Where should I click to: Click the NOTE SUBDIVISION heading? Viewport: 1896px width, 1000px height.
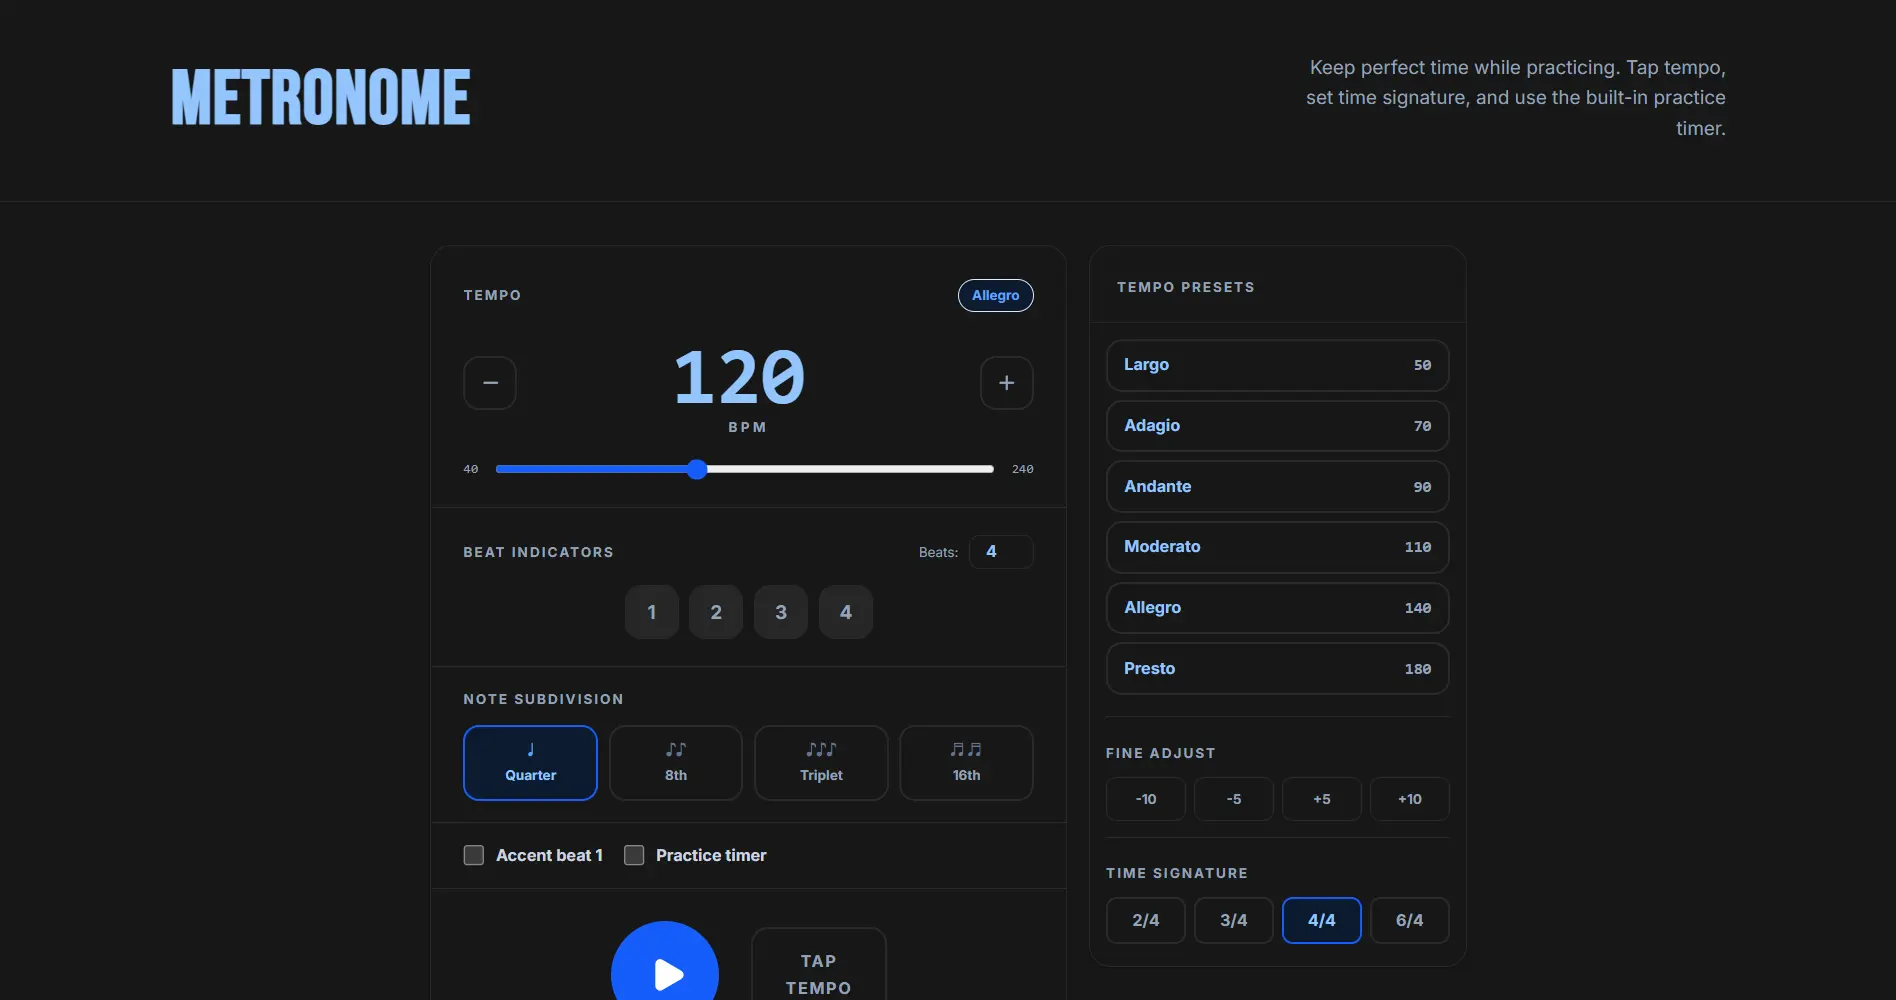tap(543, 699)
